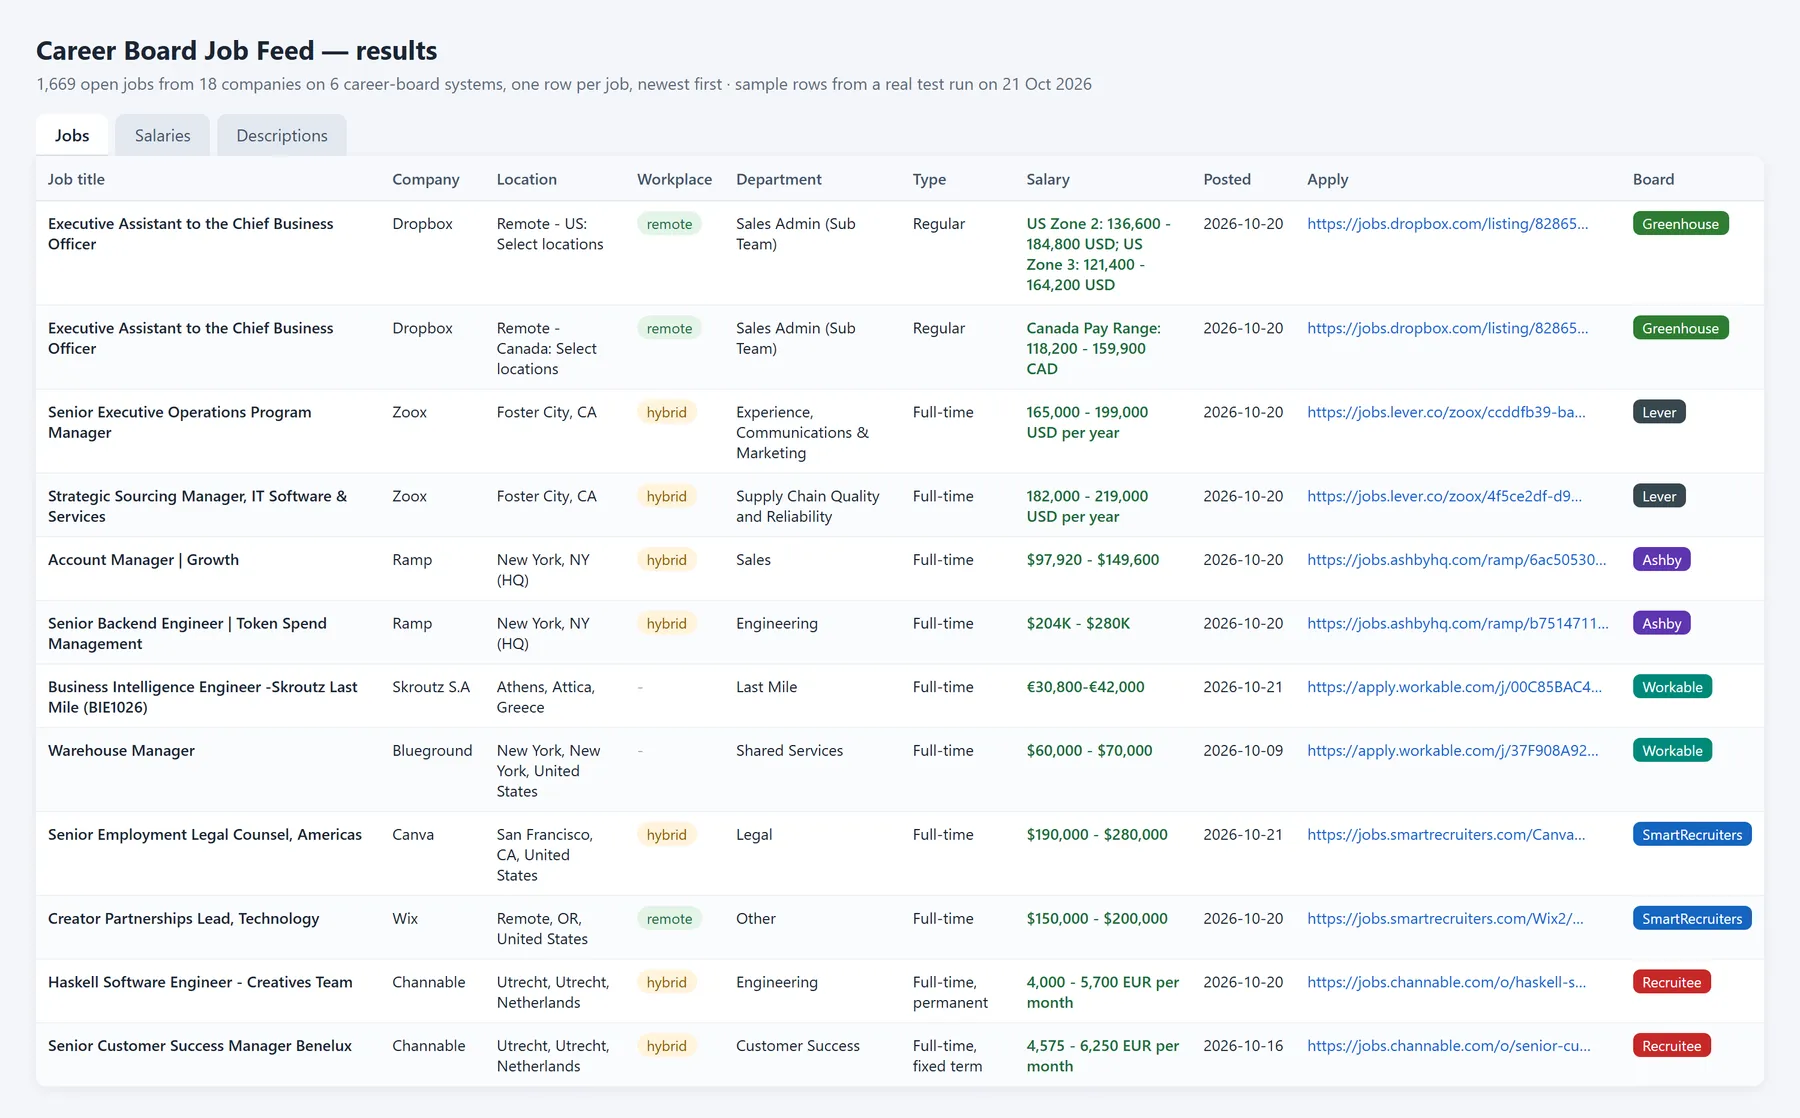1800x1118 pixels.
Task: Follow the Zoox Strategic Sourcing Manager link
Action: click(x=1444, y=496)
